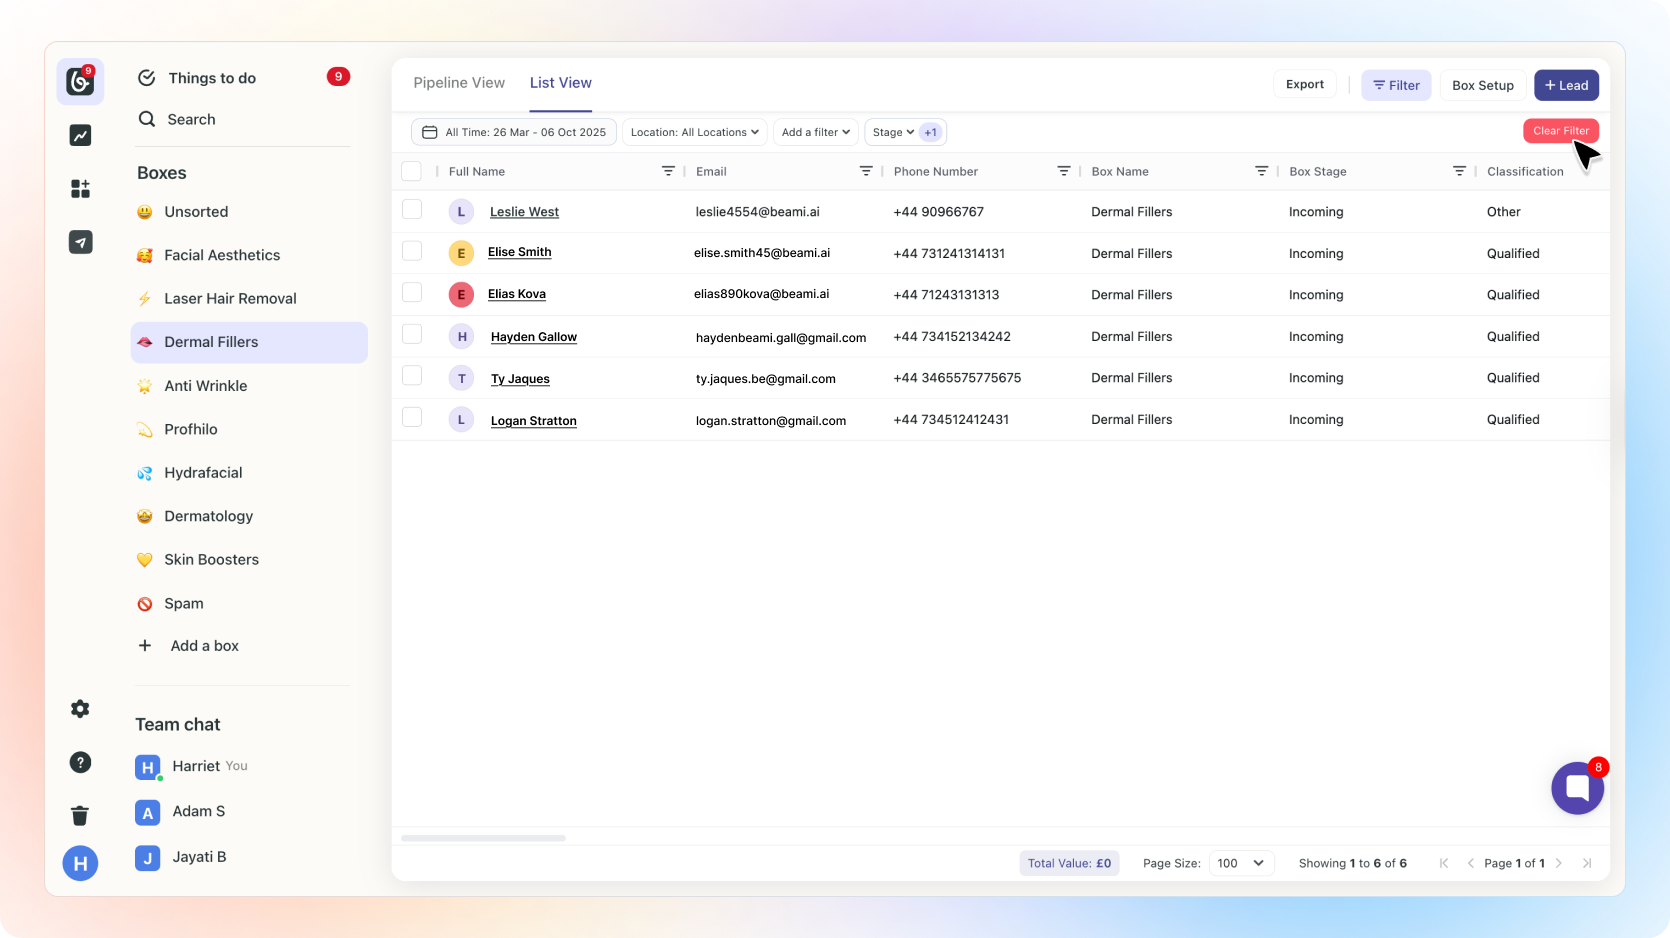
Task: Click the Phone Number column filter icon
Action: coord(1064,171)
